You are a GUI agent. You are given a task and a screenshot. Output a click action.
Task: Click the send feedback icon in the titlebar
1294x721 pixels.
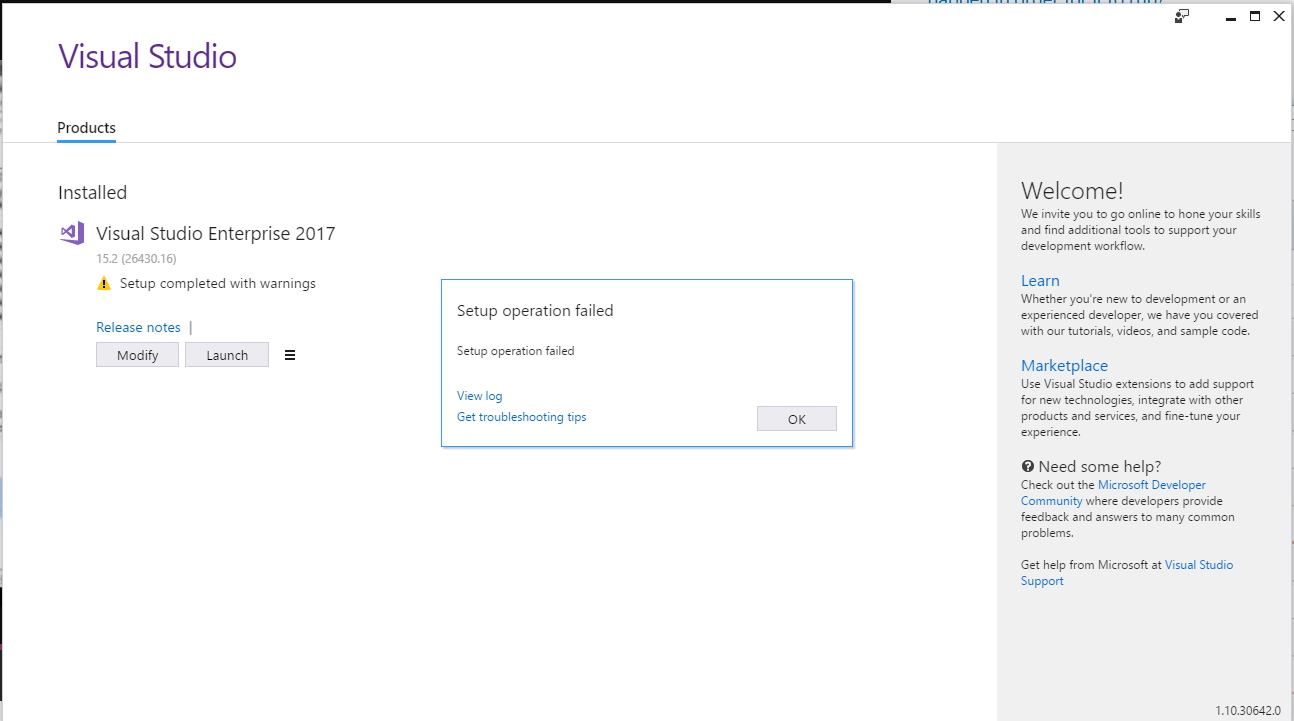[x=1181, y=16]
